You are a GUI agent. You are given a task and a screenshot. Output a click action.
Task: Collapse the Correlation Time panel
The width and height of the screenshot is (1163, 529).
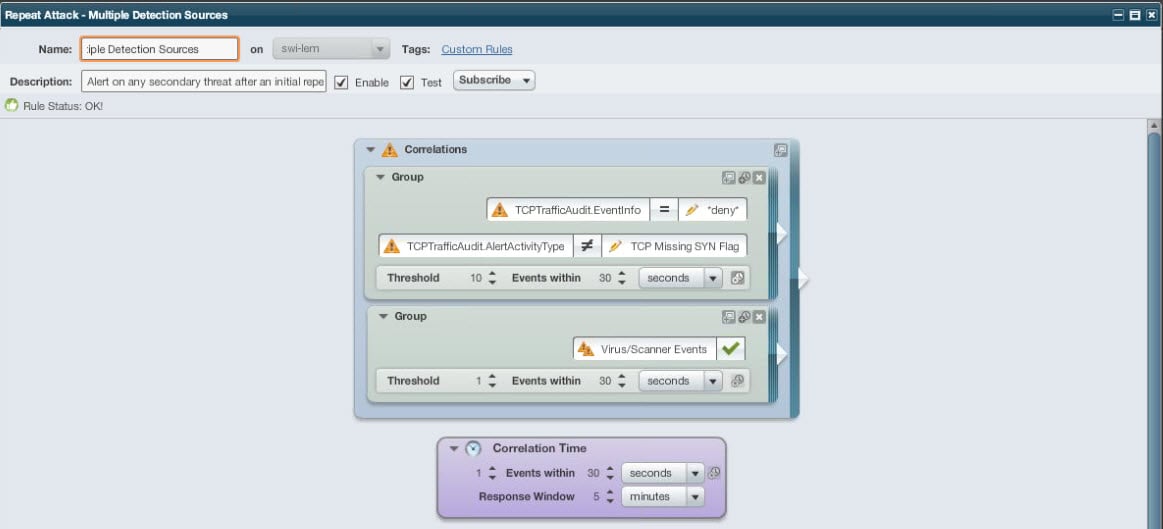(455, 449)
